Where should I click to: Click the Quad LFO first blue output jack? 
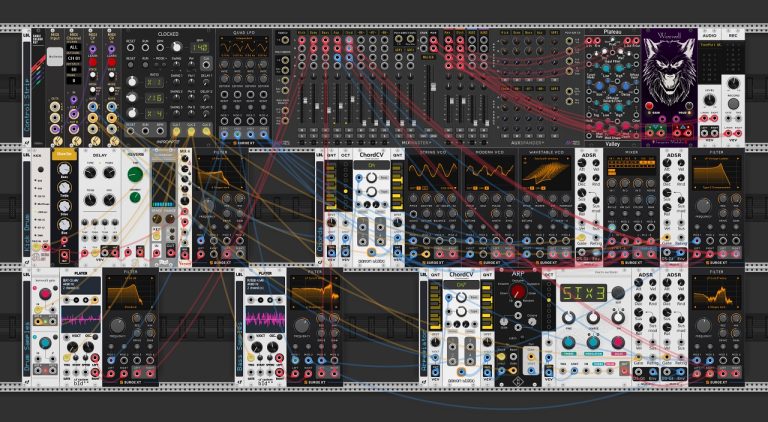225,134
